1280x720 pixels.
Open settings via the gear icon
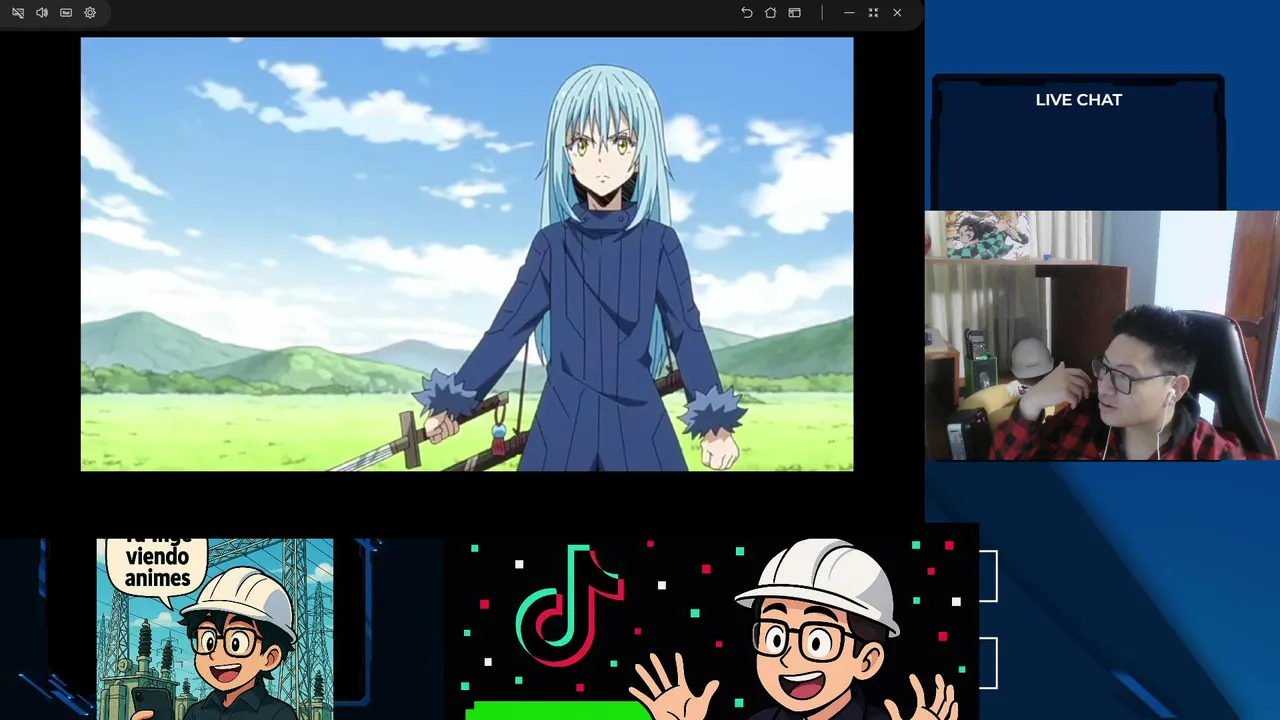90,13
